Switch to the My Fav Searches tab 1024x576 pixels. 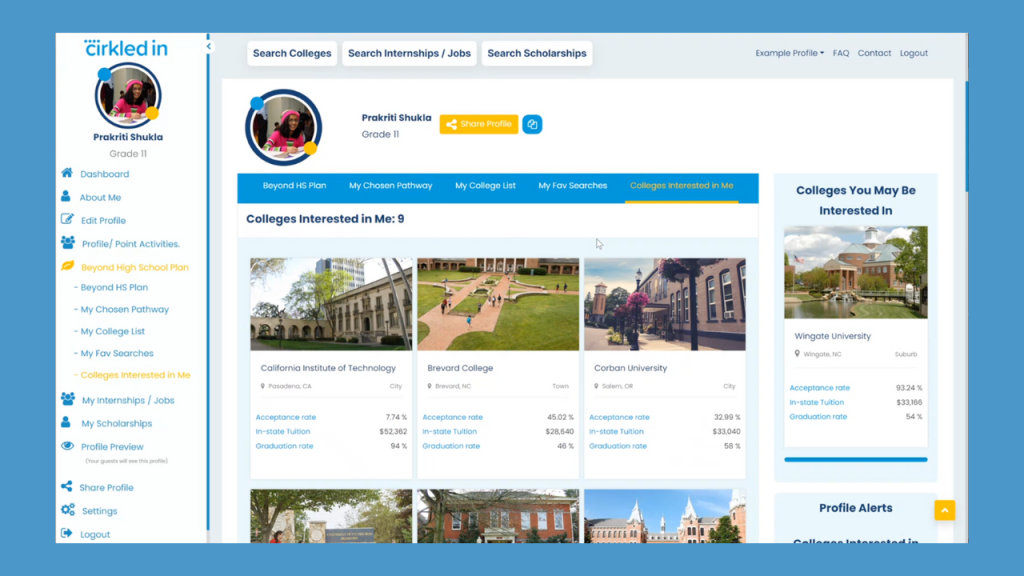click(573, 185)
